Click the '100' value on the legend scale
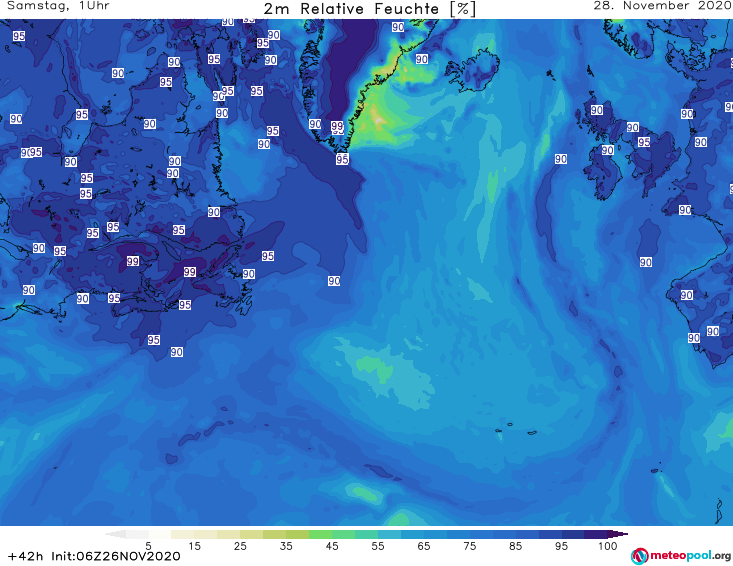The height and width of the screenshot is (566, 733). click(608, 546)
